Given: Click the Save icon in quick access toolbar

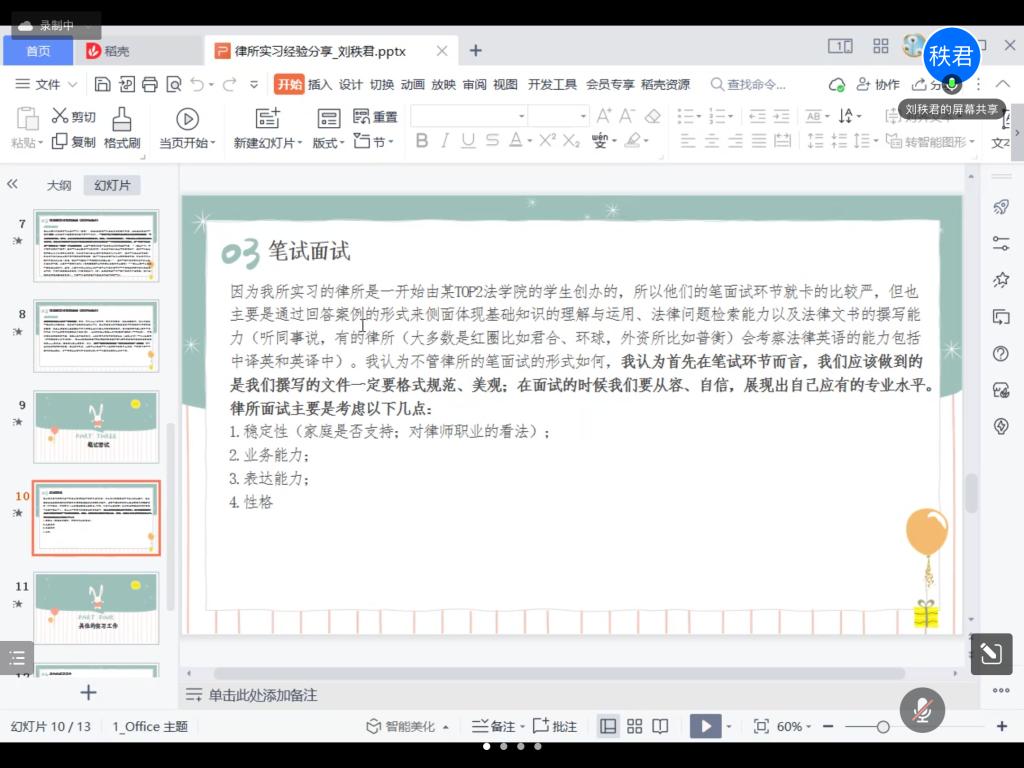Looking at the screenshot, I should pos(103,84).
